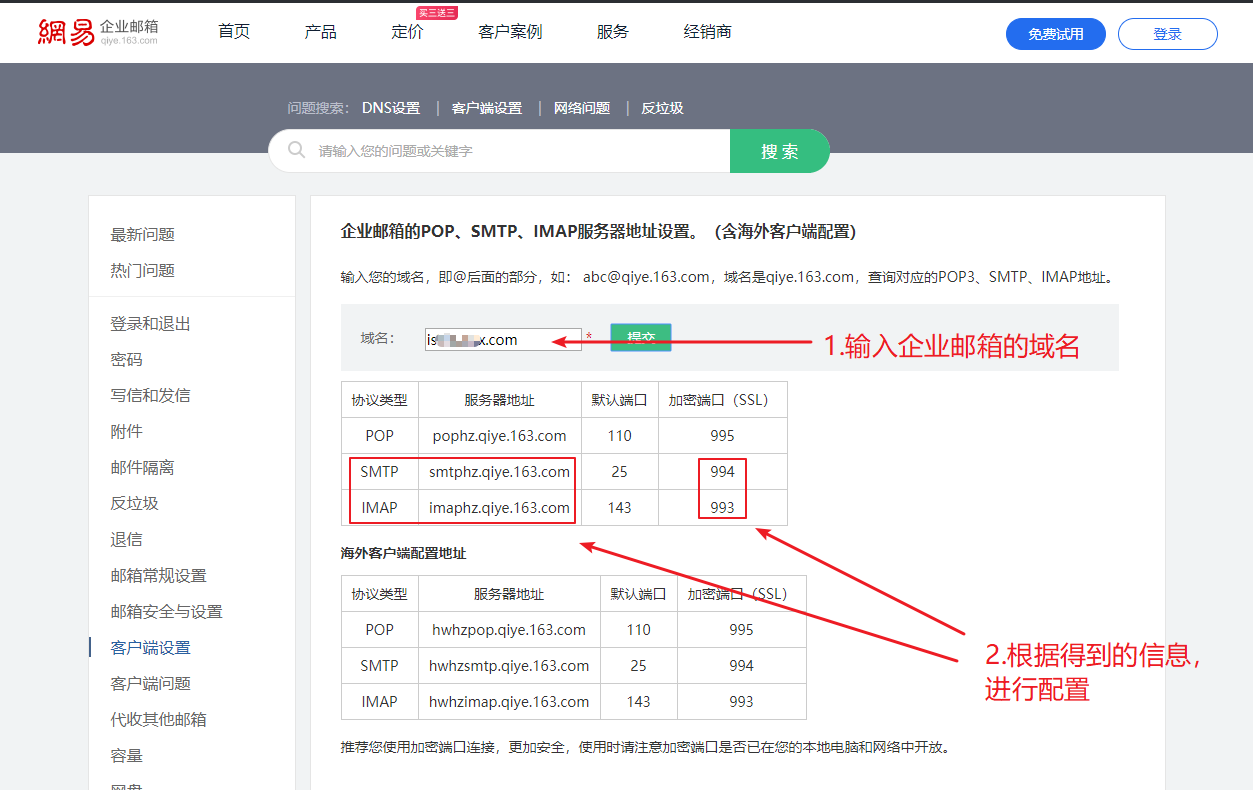Select 热门问题 in the sidebar
The width and height of the screenshot is (1253, 790).
(x=143, y=270)
